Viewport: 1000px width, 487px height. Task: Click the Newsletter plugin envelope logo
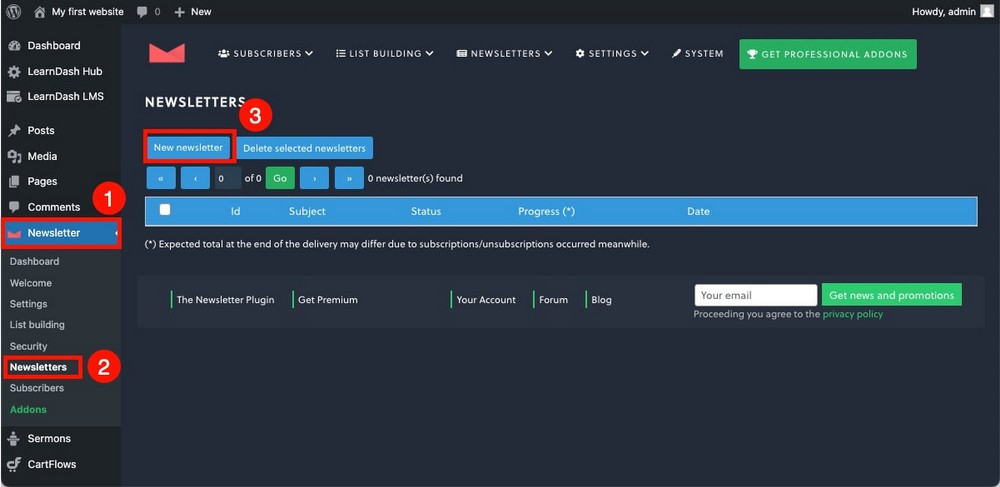click(167, 54)
